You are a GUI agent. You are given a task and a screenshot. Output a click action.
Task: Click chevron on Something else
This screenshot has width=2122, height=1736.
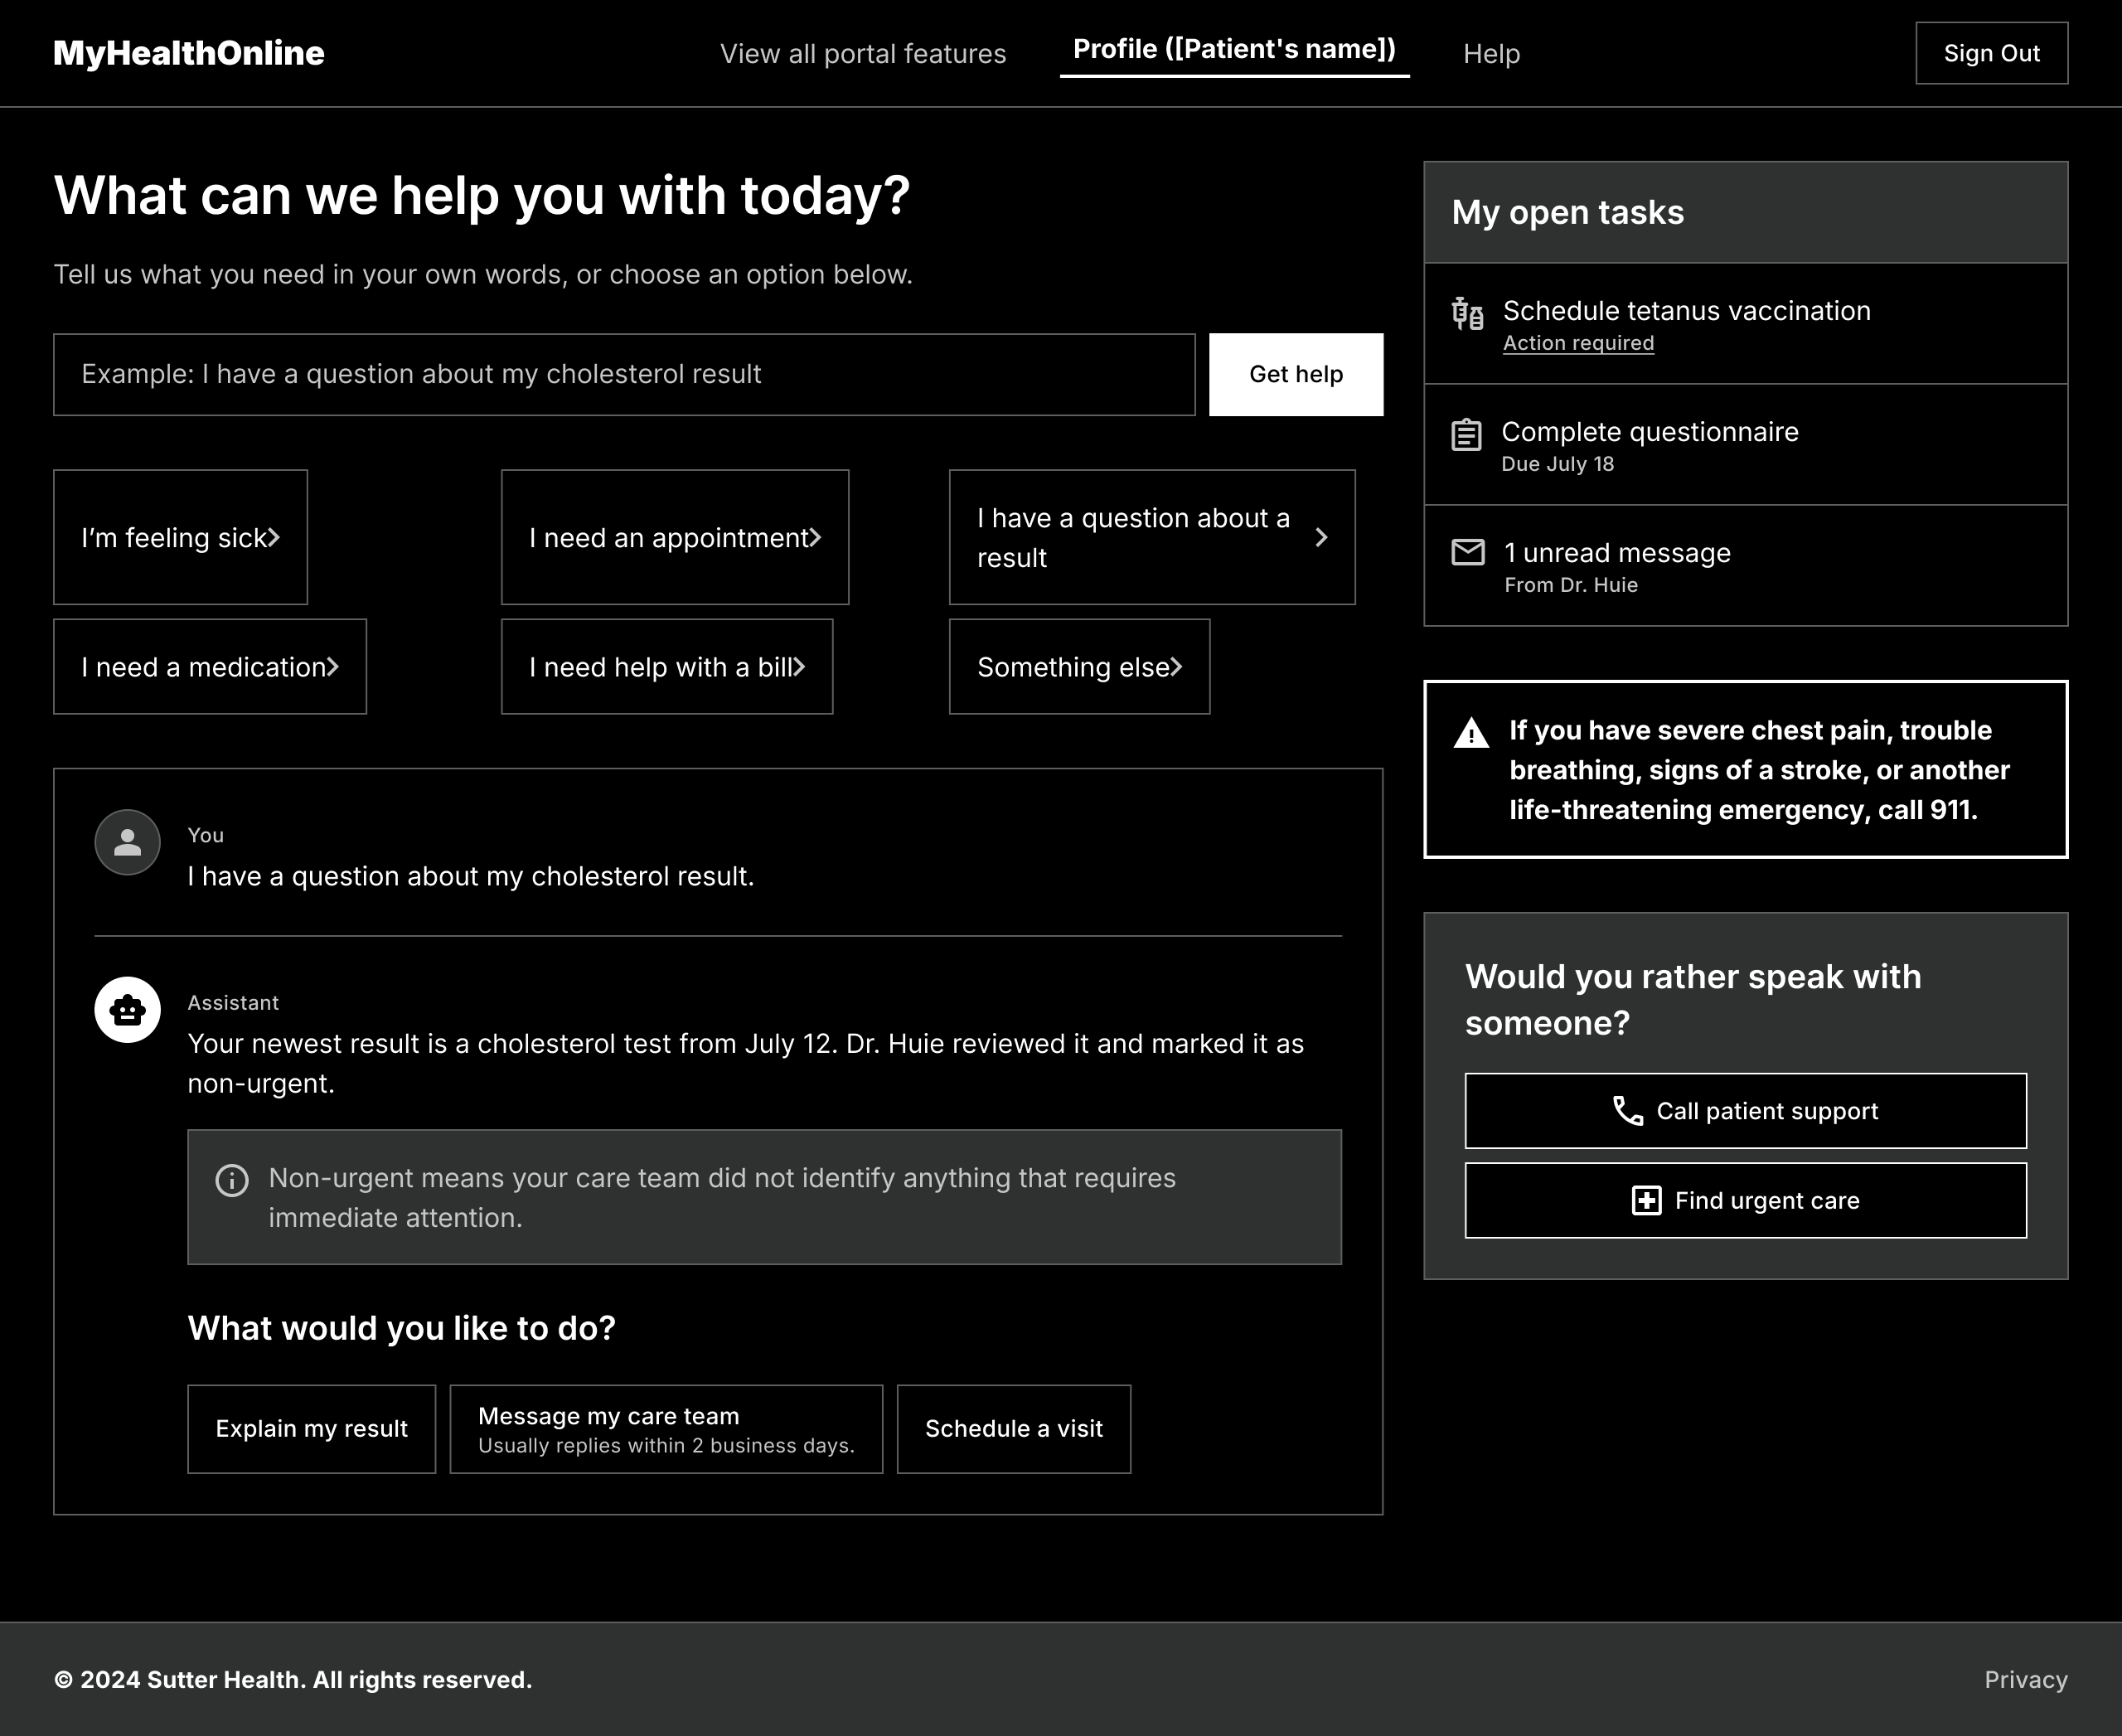[x=1176, y=666]
